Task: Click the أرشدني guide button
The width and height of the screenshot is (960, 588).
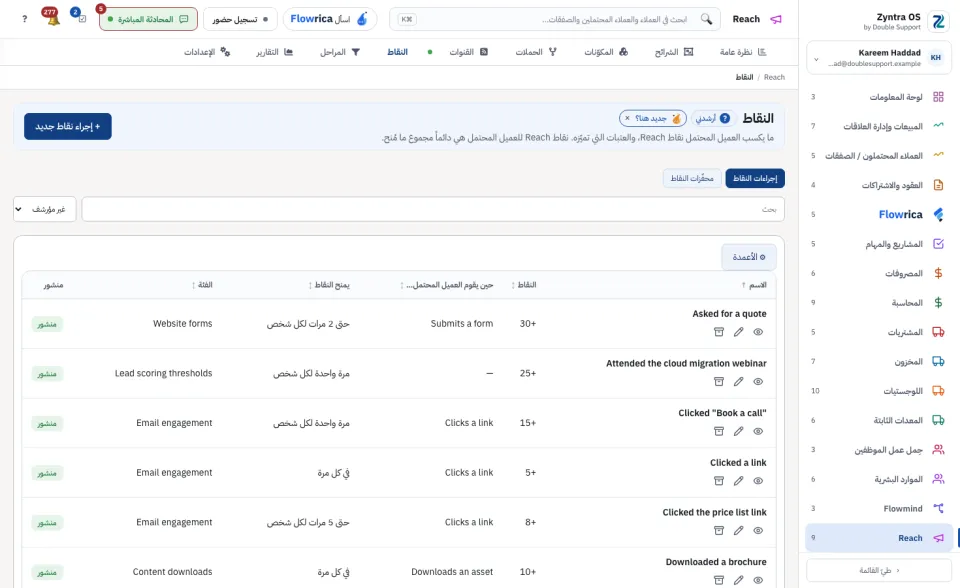Action: point(713,118)
